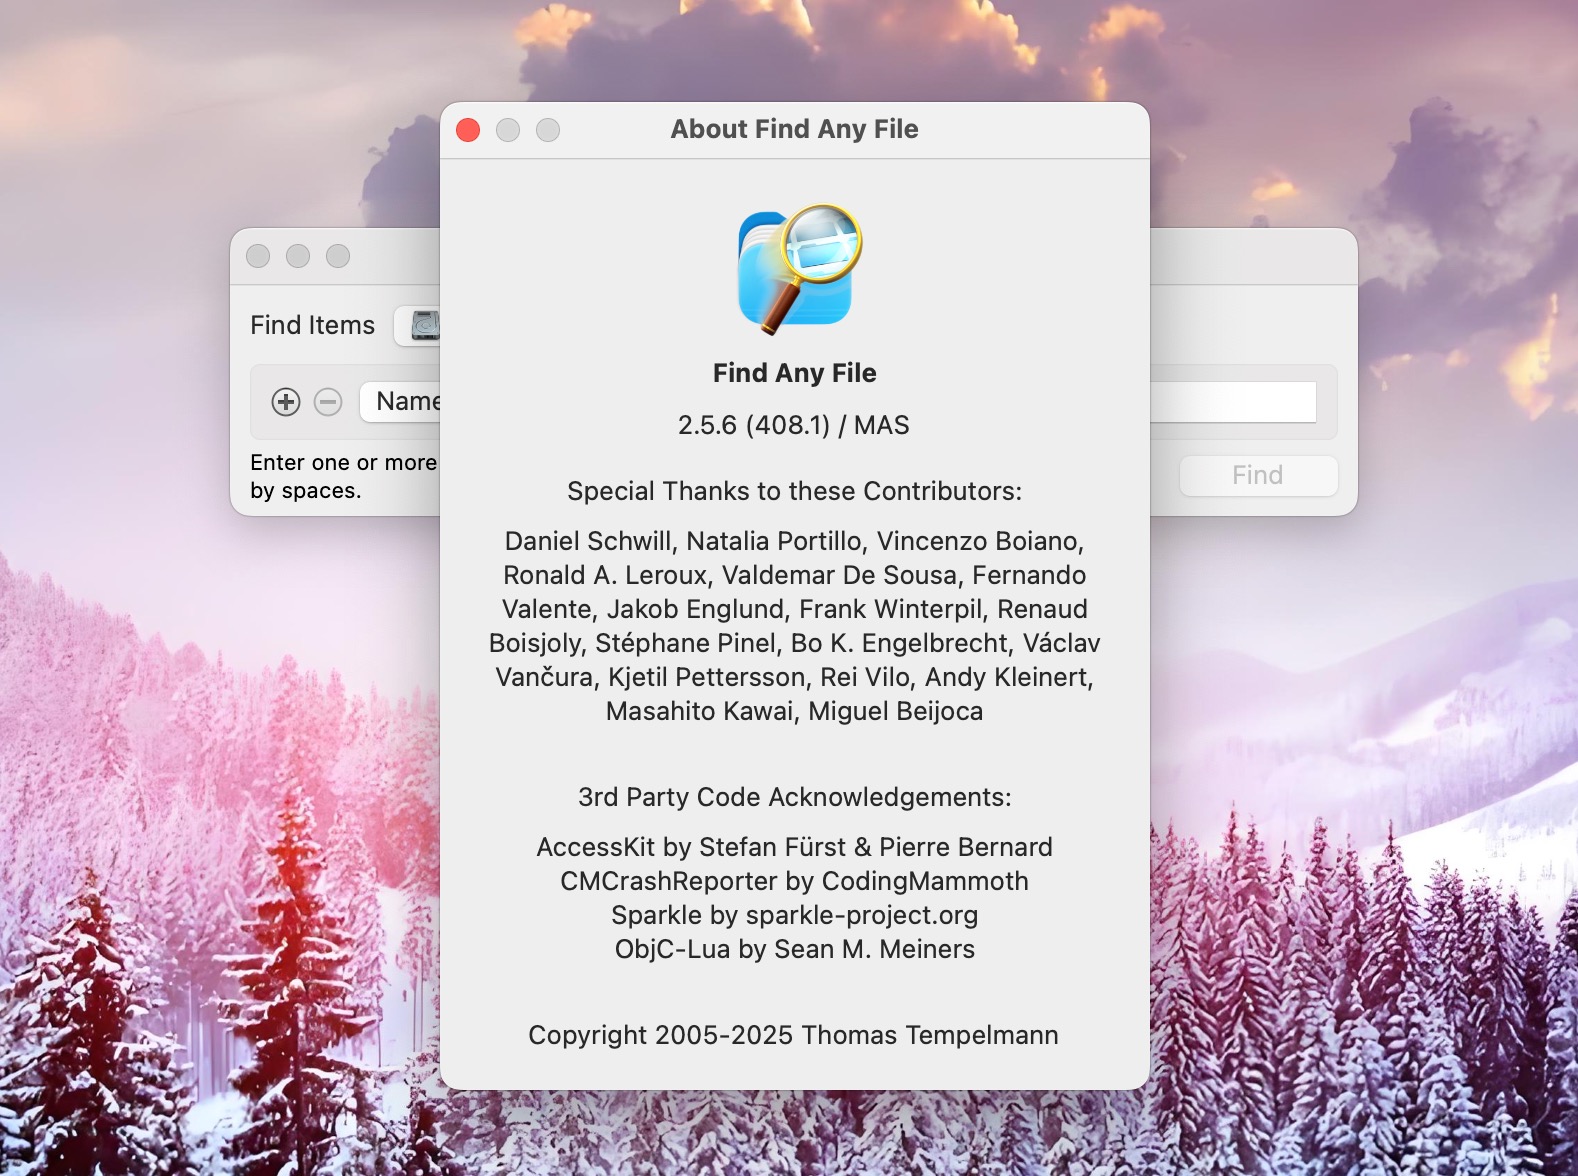Click the zoom button of About window
Image resolution: width=1578 pixels, height=1176 pixels.
[x=548, y=130]
